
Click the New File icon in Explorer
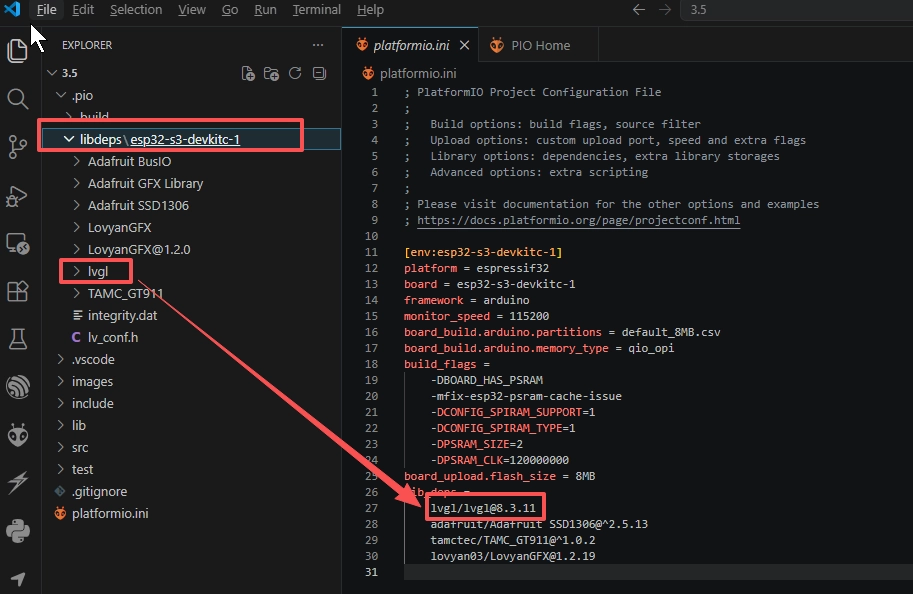248,73
